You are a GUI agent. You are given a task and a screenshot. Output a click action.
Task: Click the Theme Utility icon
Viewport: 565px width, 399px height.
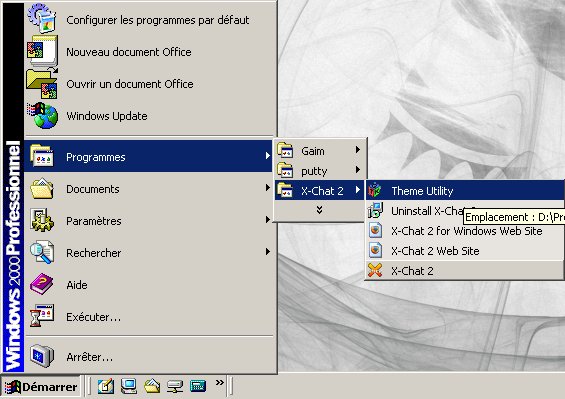tap(375, 190)
